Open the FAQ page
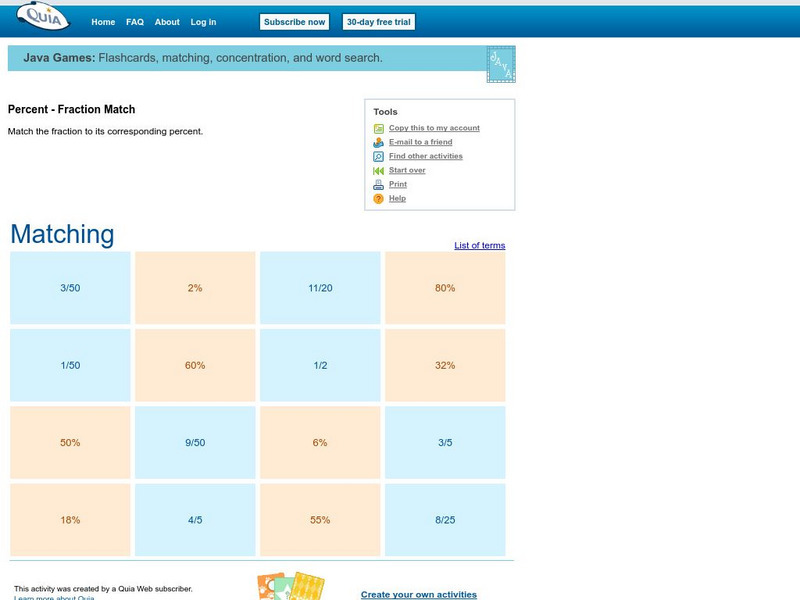The image size is (800, 600). tap(133, 21)
